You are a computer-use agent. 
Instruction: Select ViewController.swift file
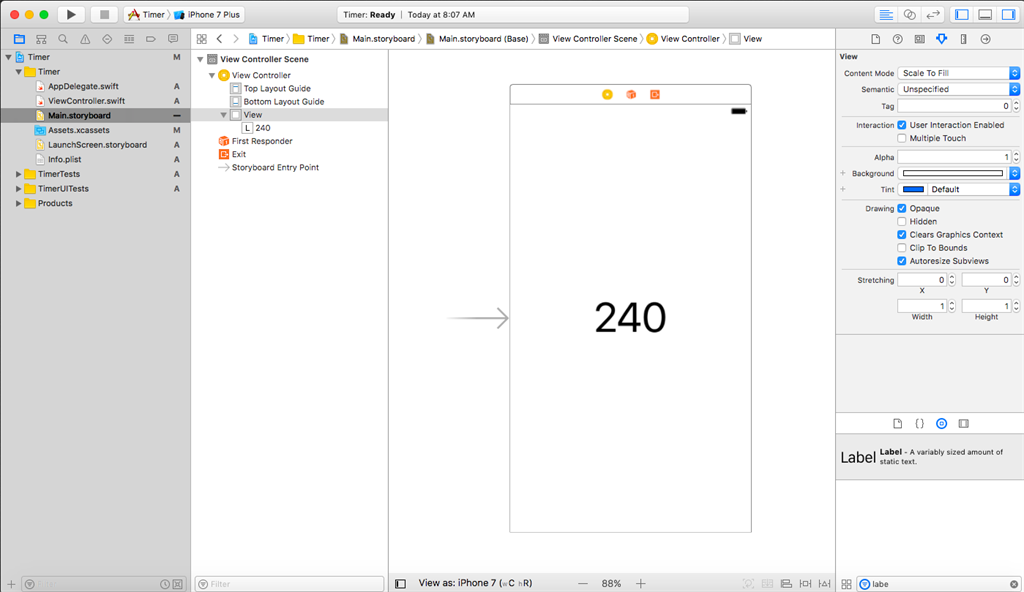86,101
